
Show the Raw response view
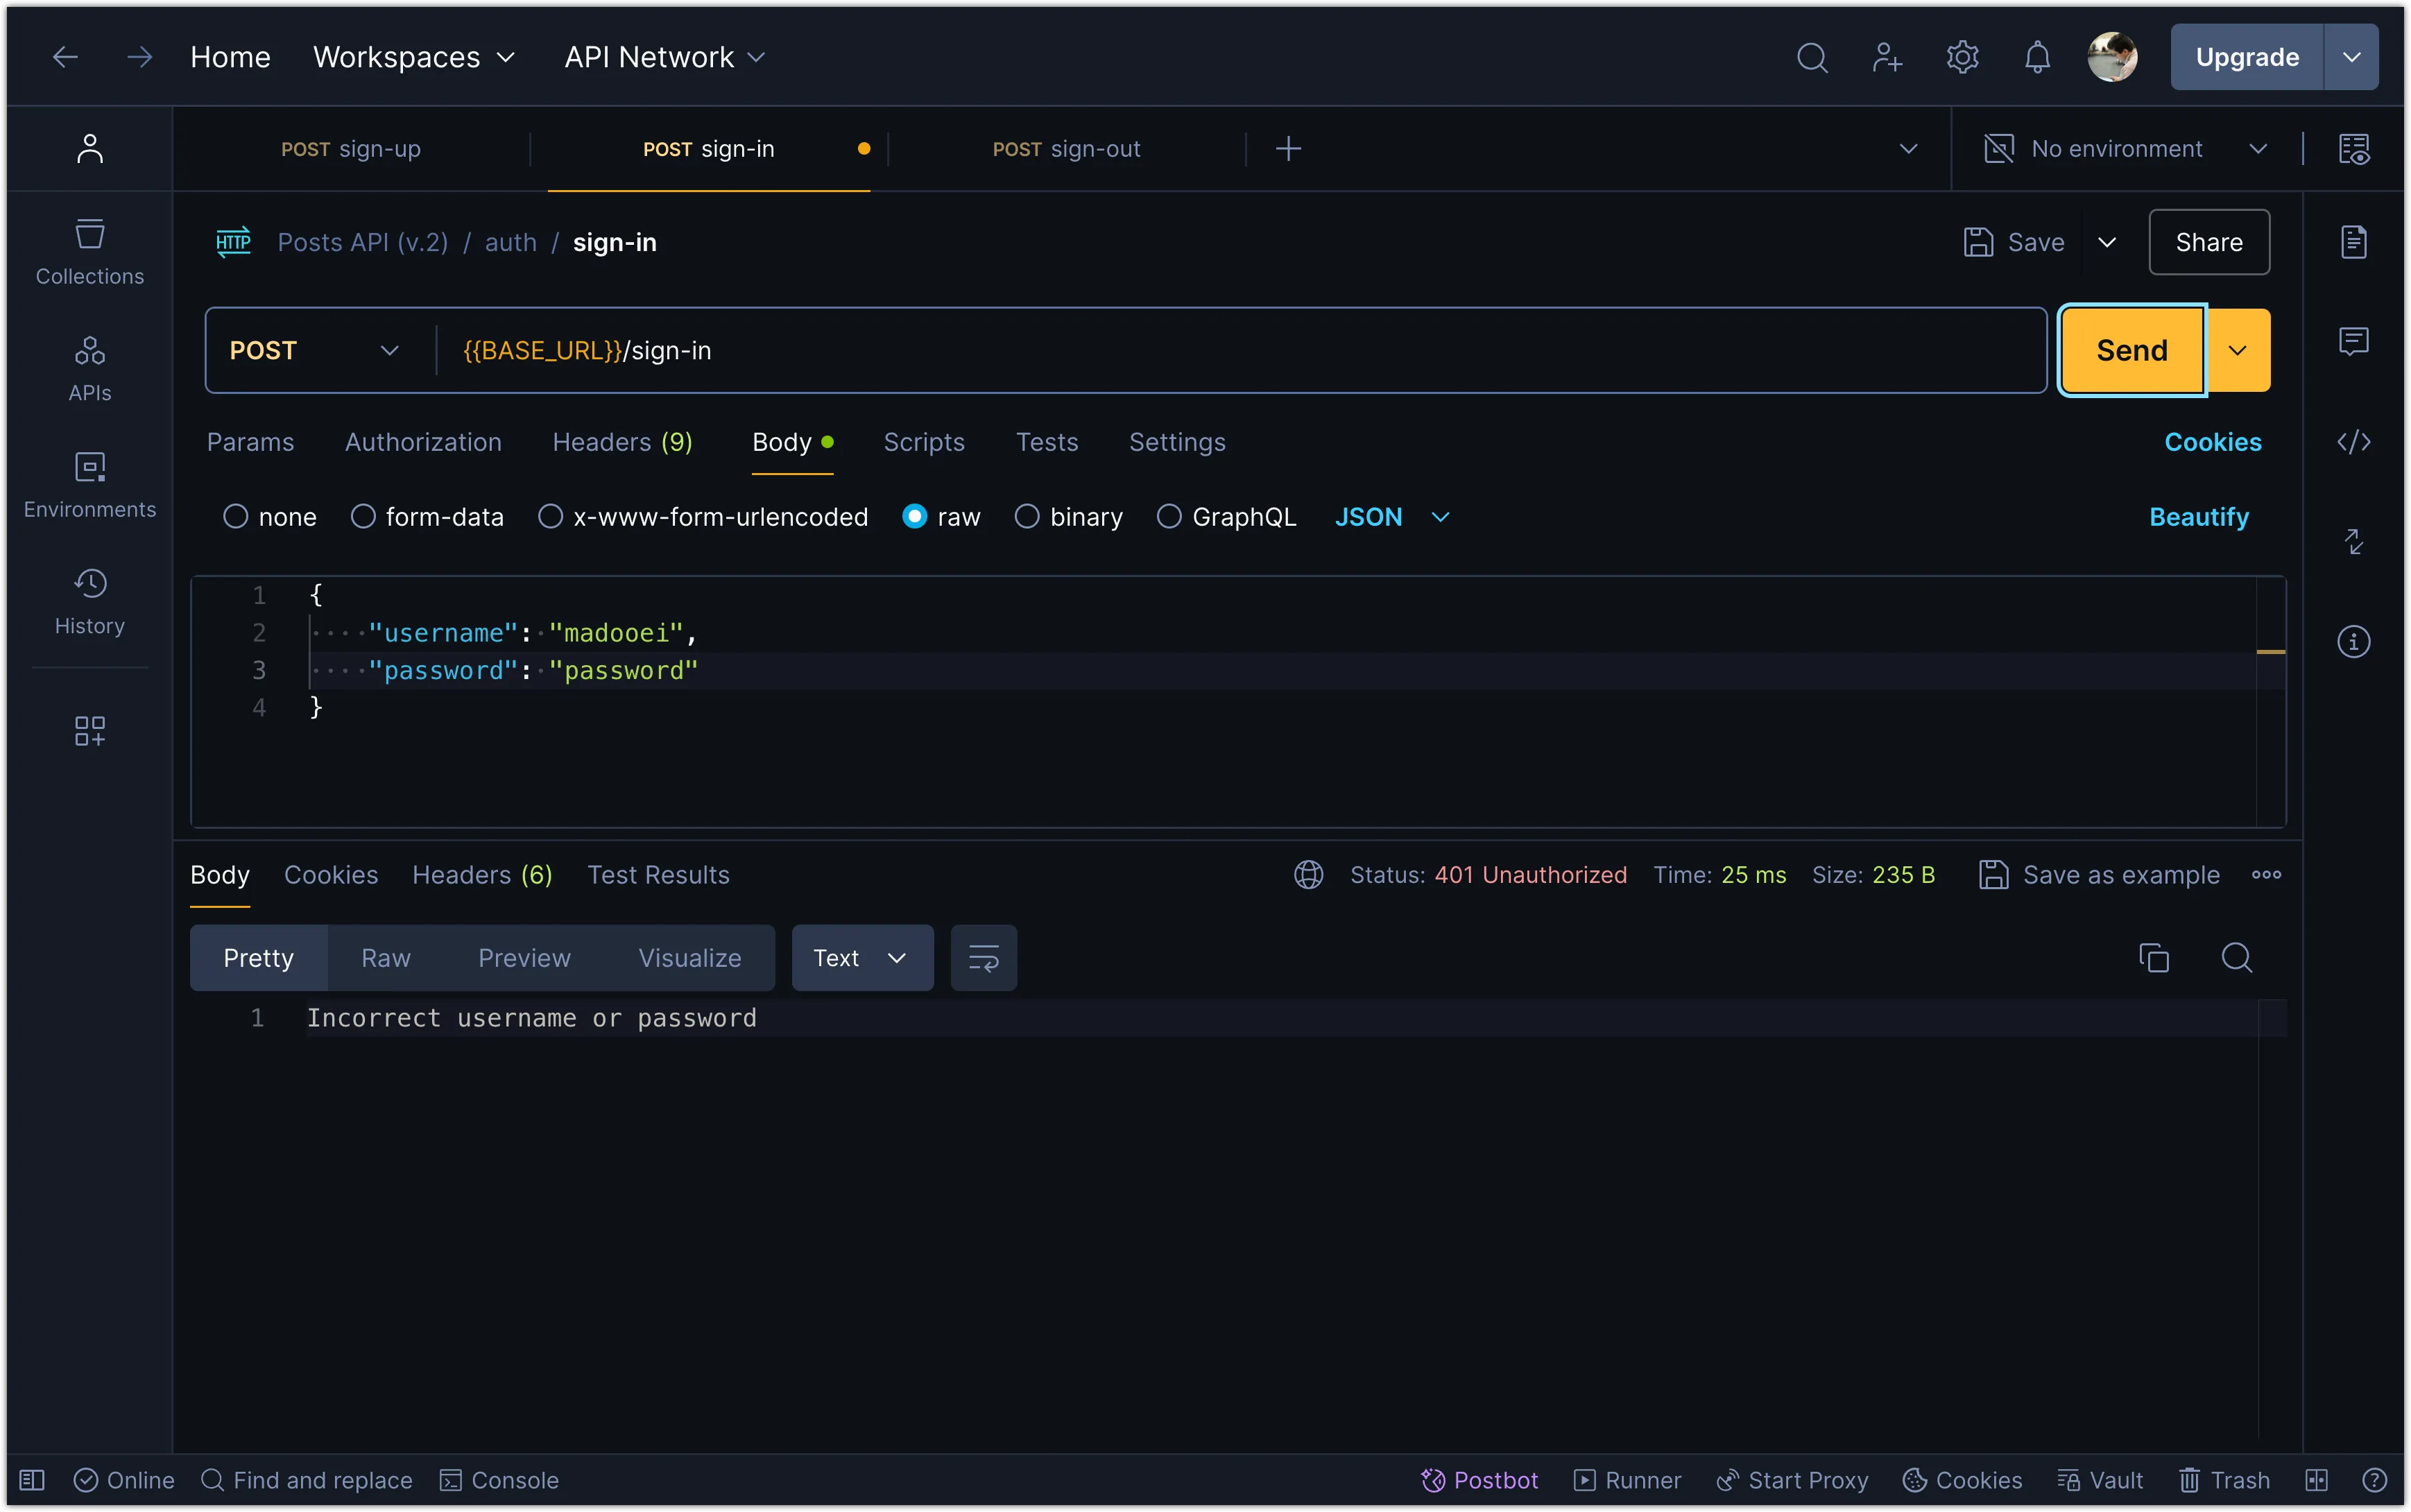click(386, 958)
